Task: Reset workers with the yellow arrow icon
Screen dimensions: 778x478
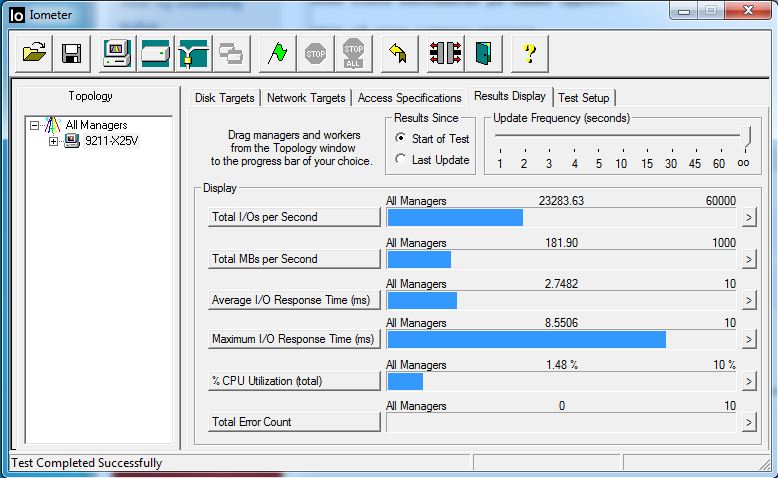Action: (399, 53)
